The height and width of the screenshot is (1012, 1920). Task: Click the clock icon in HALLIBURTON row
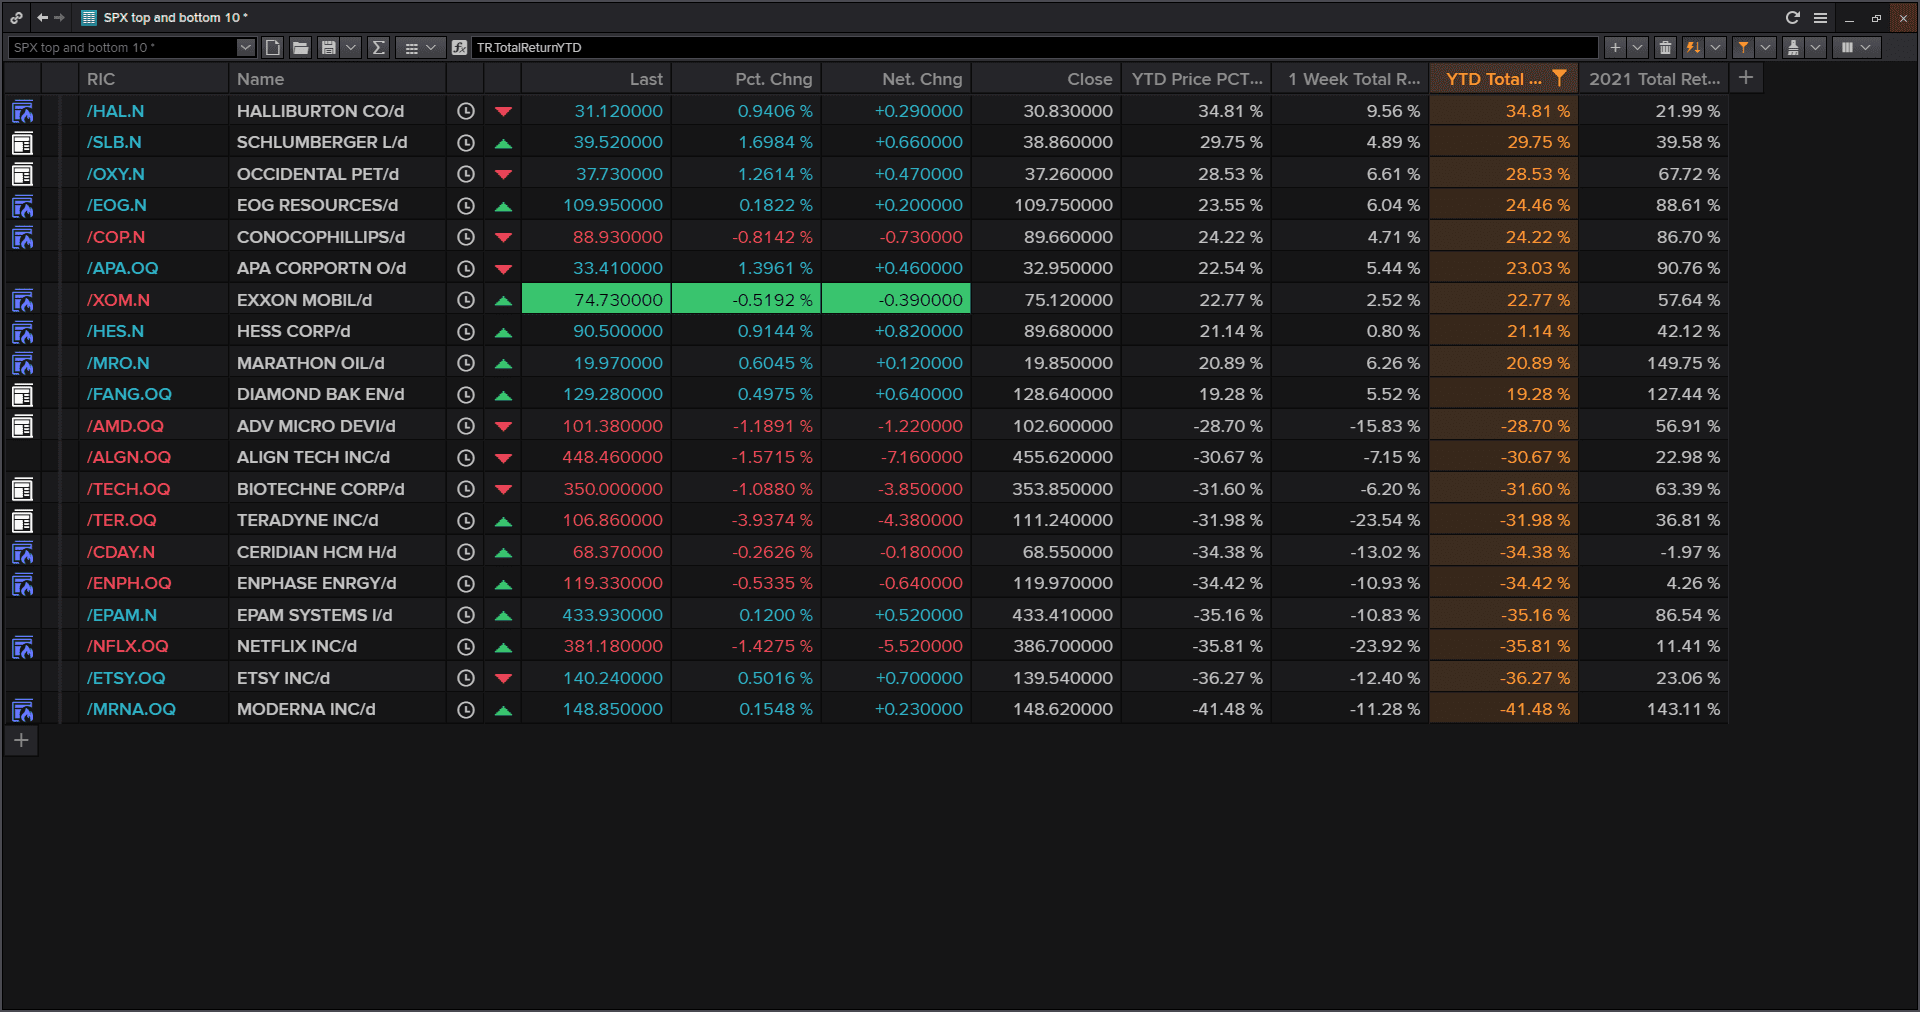[466, 111]
